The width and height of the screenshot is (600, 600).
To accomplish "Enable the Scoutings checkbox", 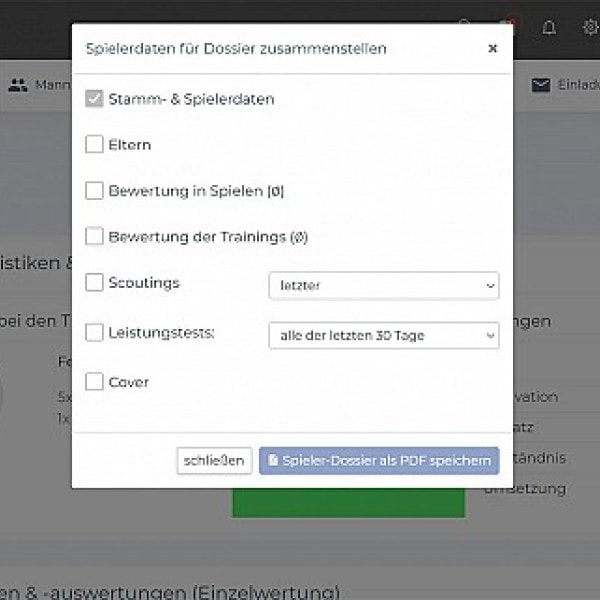I will click(94, 282).
